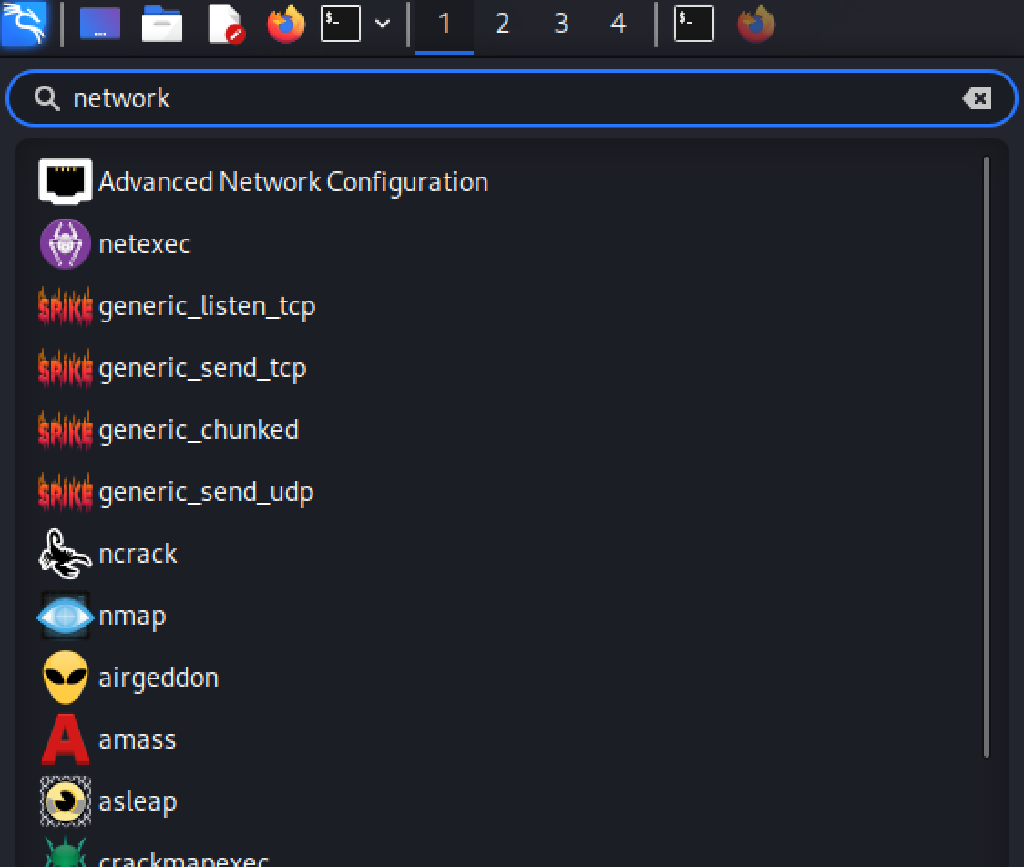
Task: Click the magnifier icon in the search bar
Action: 46,98
